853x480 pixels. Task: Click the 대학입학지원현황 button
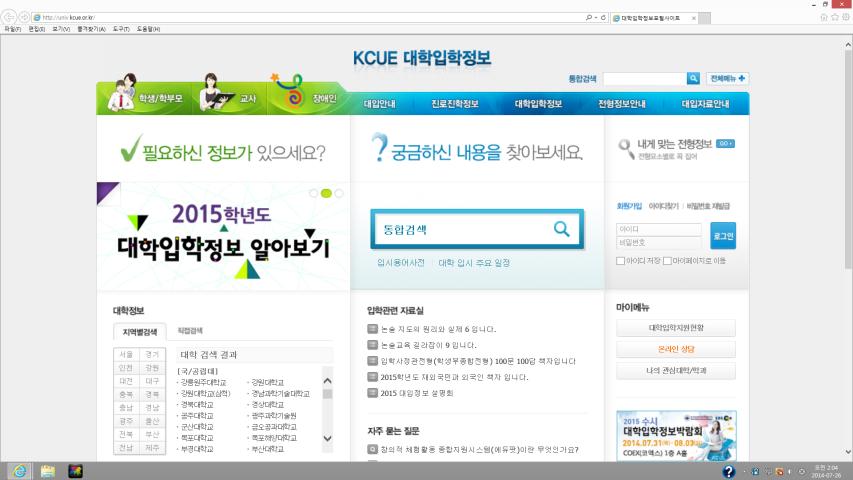coord(676,328)
